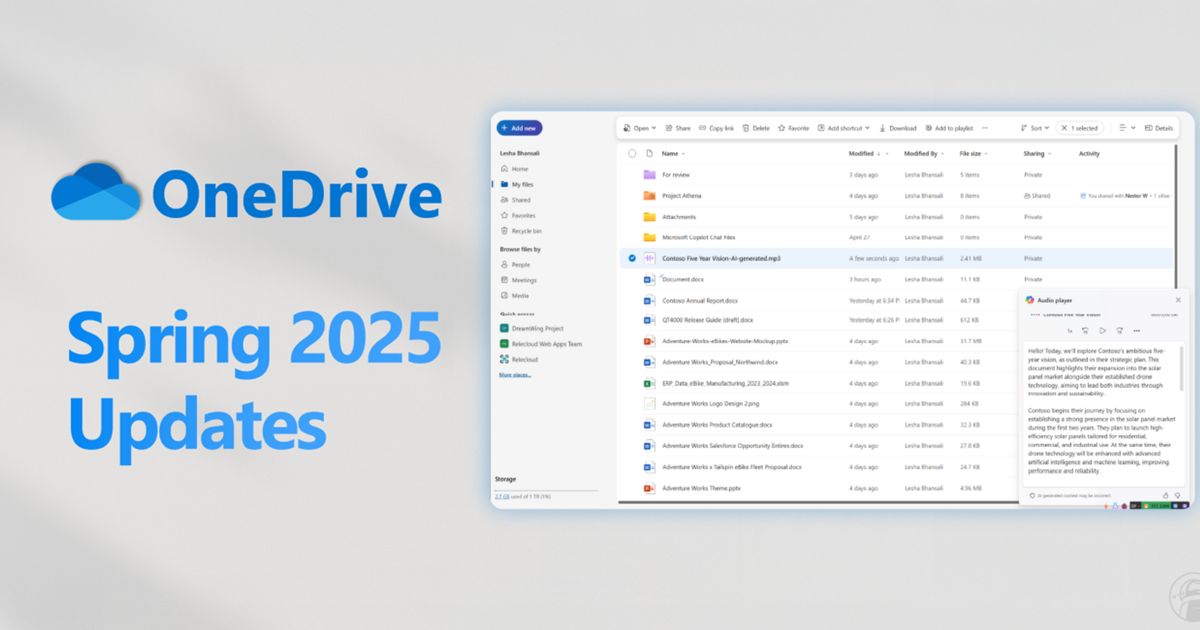Click the Project Athena activity entry
Viewport: 1200px width, 630px height.
point(1125,196)
